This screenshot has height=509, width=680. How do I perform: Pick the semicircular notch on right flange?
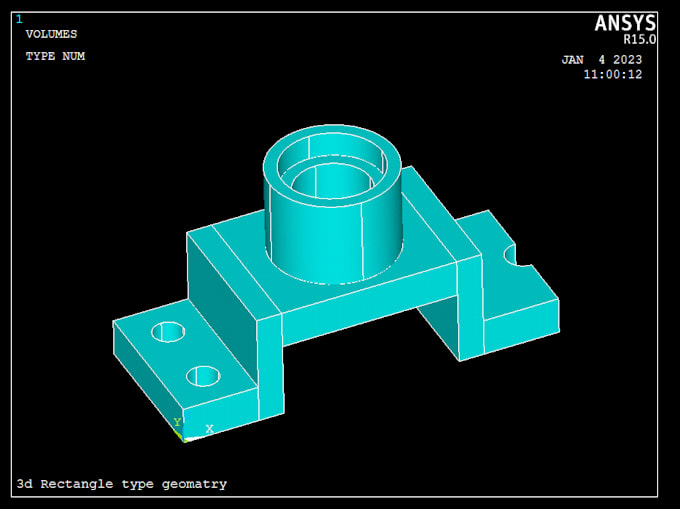coord(516,257)
